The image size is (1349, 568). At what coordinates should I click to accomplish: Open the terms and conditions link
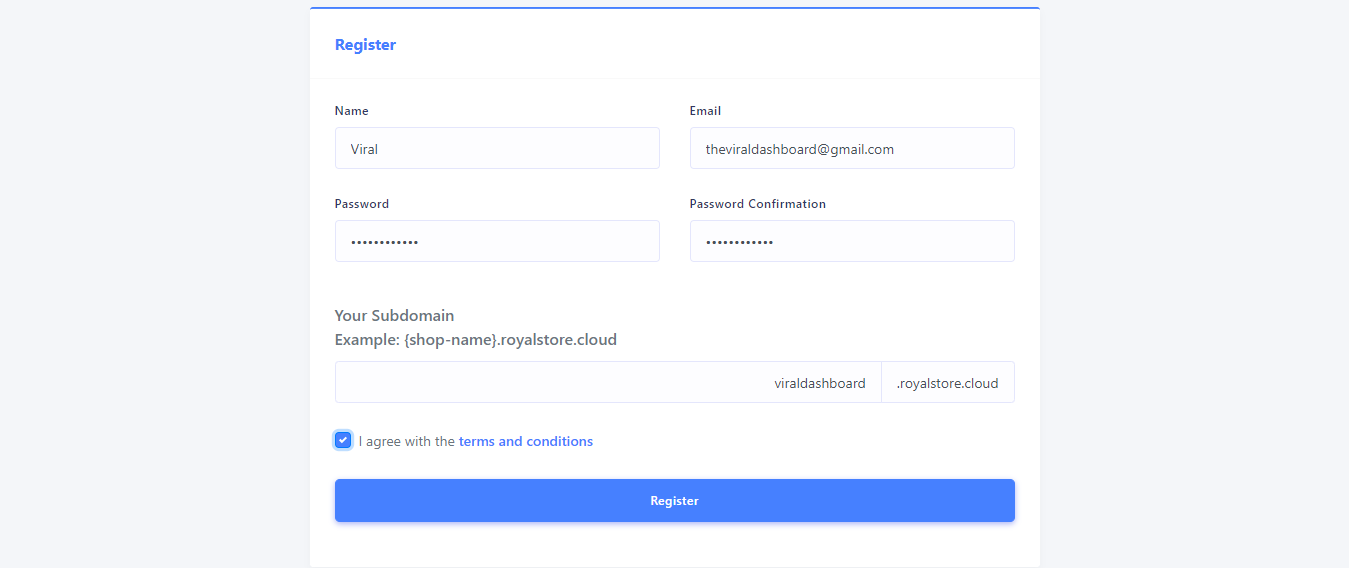(526, 441)
